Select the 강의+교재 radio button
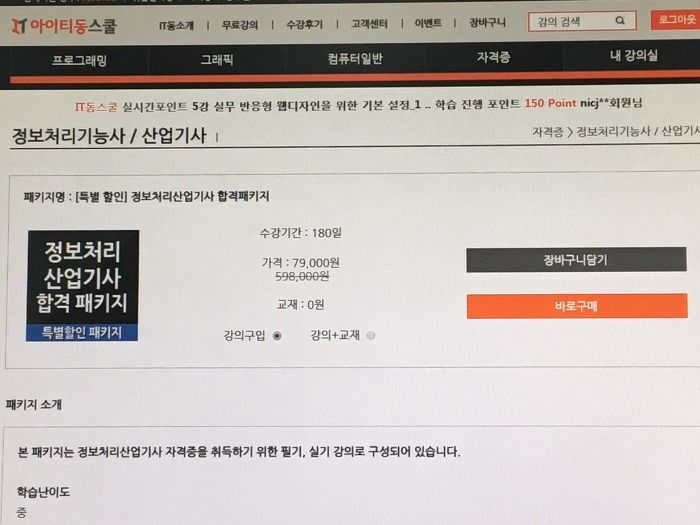Screen dimensions: 700x525 371,335
